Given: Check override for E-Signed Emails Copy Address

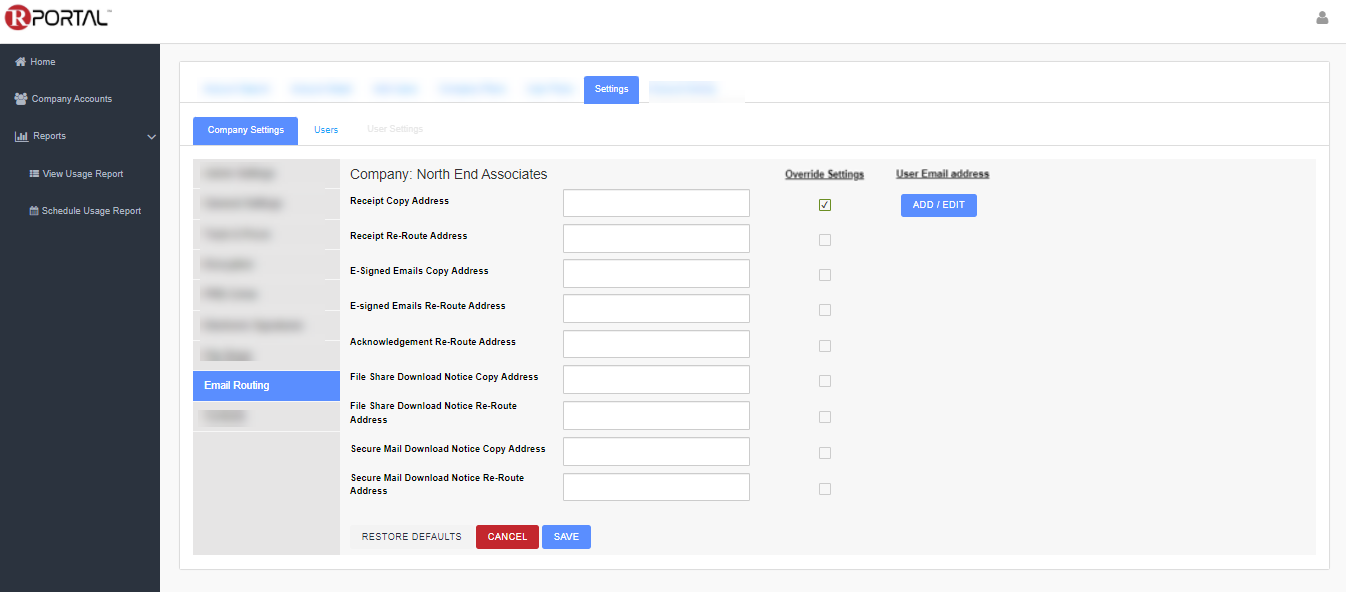Looking at the screenshot, I should click(x=824, y=274).
